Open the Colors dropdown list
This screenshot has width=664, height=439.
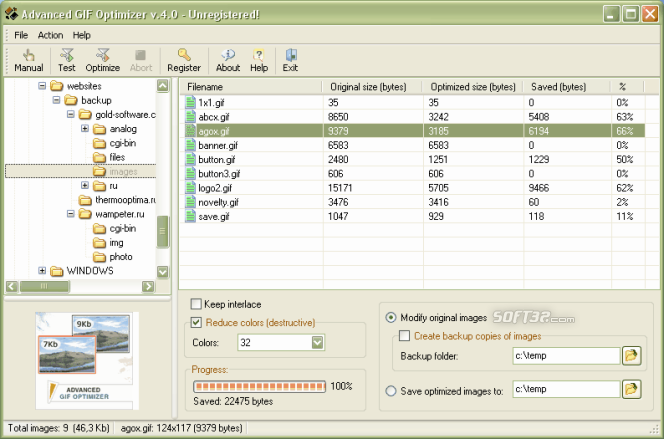[317, 342]
